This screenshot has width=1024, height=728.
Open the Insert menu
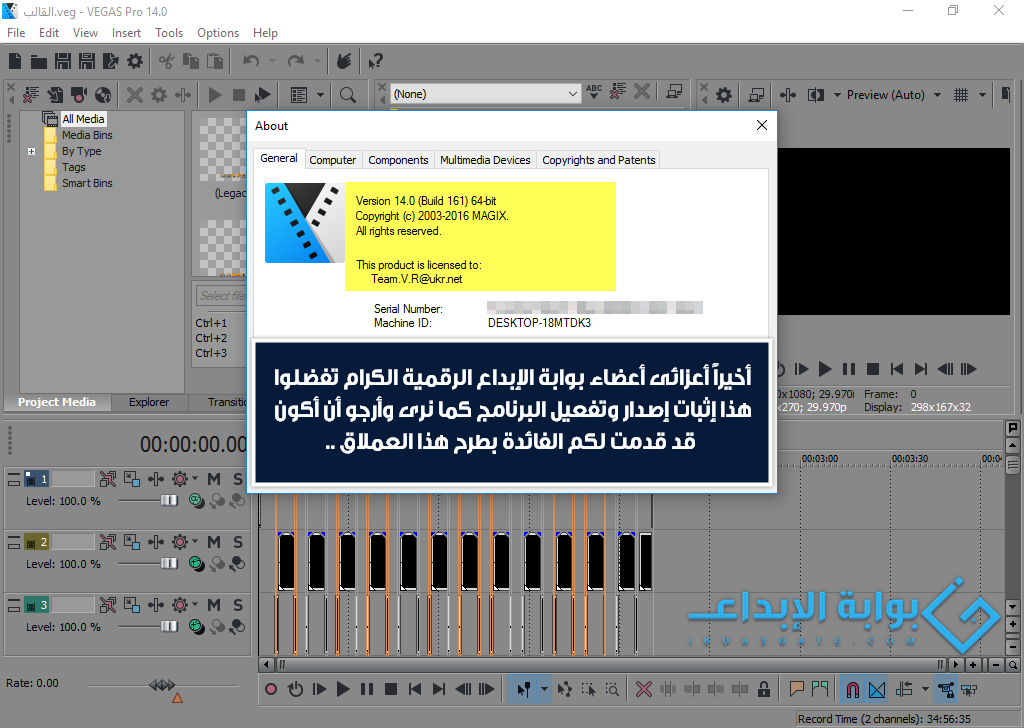[x=126, y=33]
